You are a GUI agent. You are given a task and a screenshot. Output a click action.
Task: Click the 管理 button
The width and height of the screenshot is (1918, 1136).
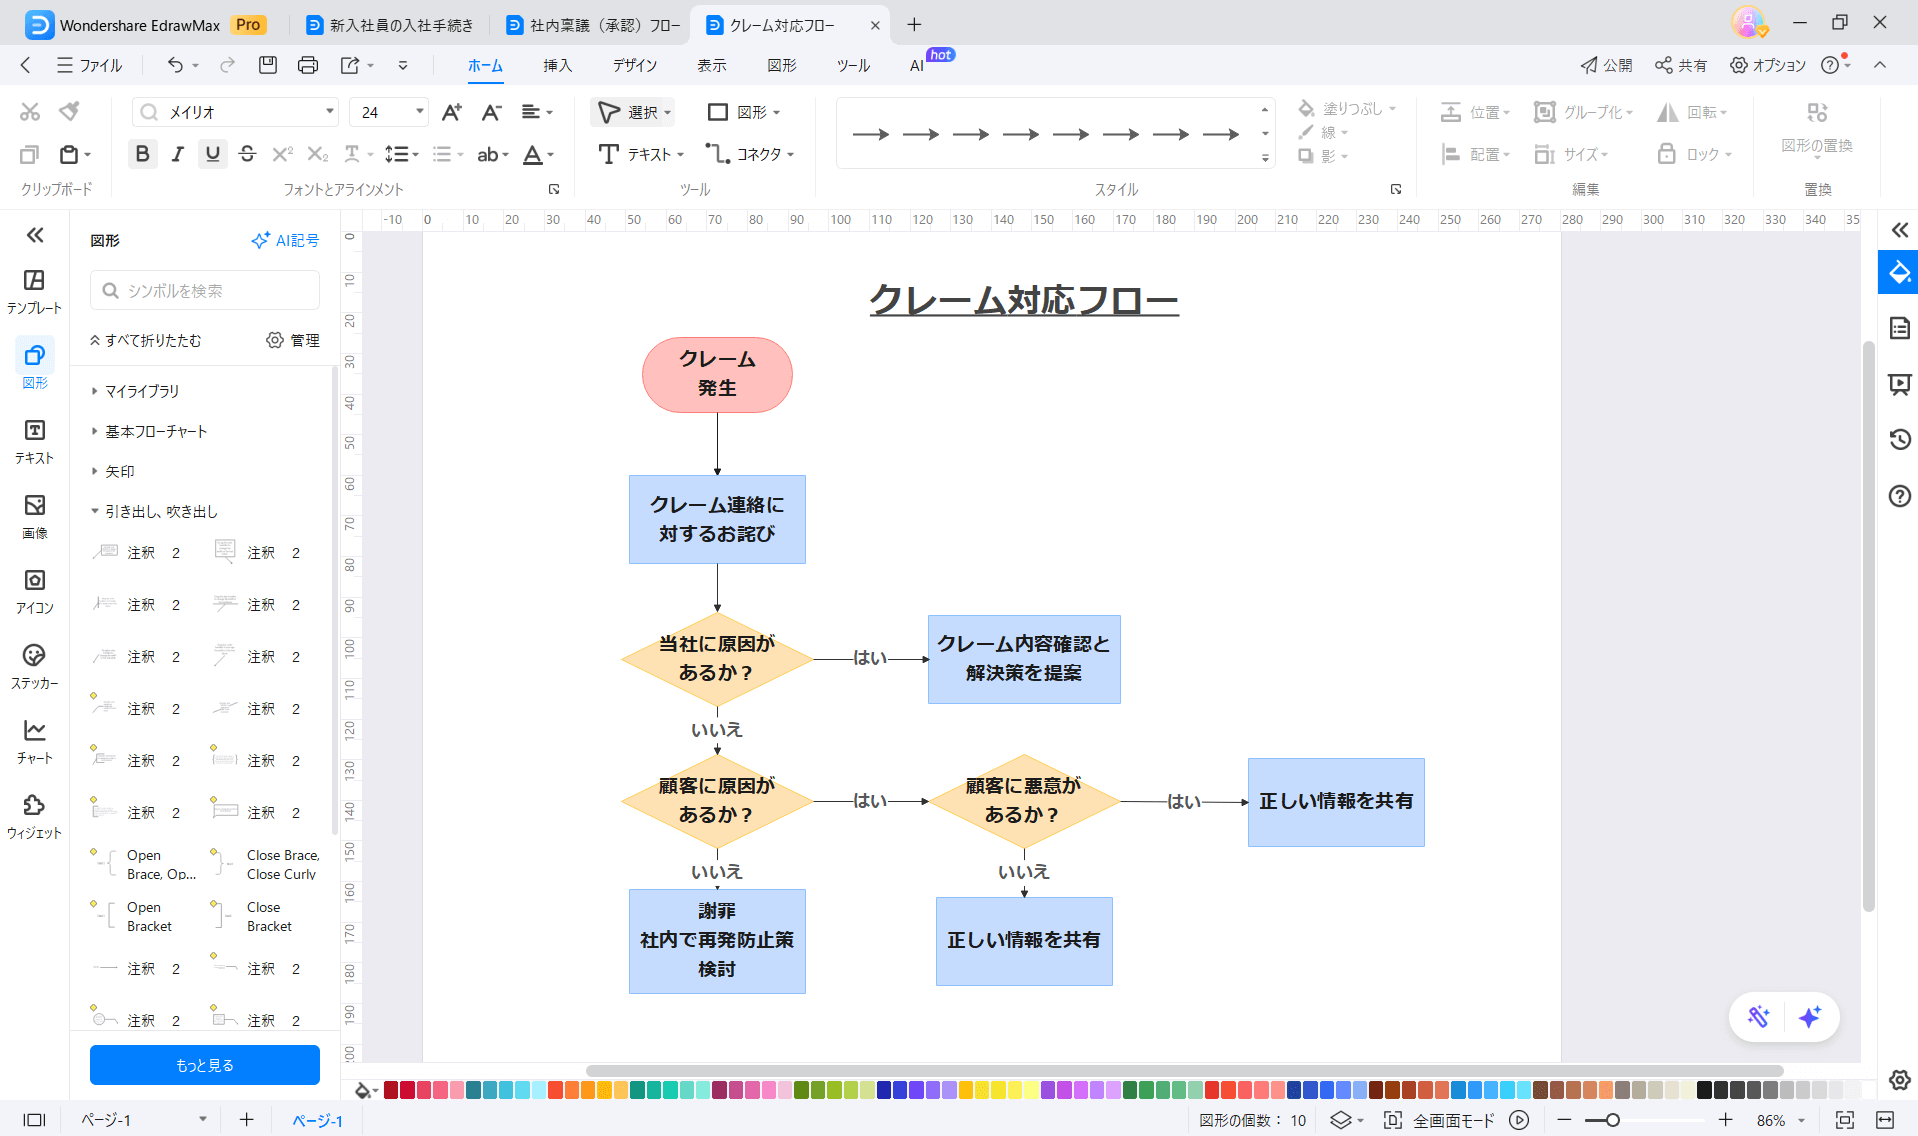293,340
